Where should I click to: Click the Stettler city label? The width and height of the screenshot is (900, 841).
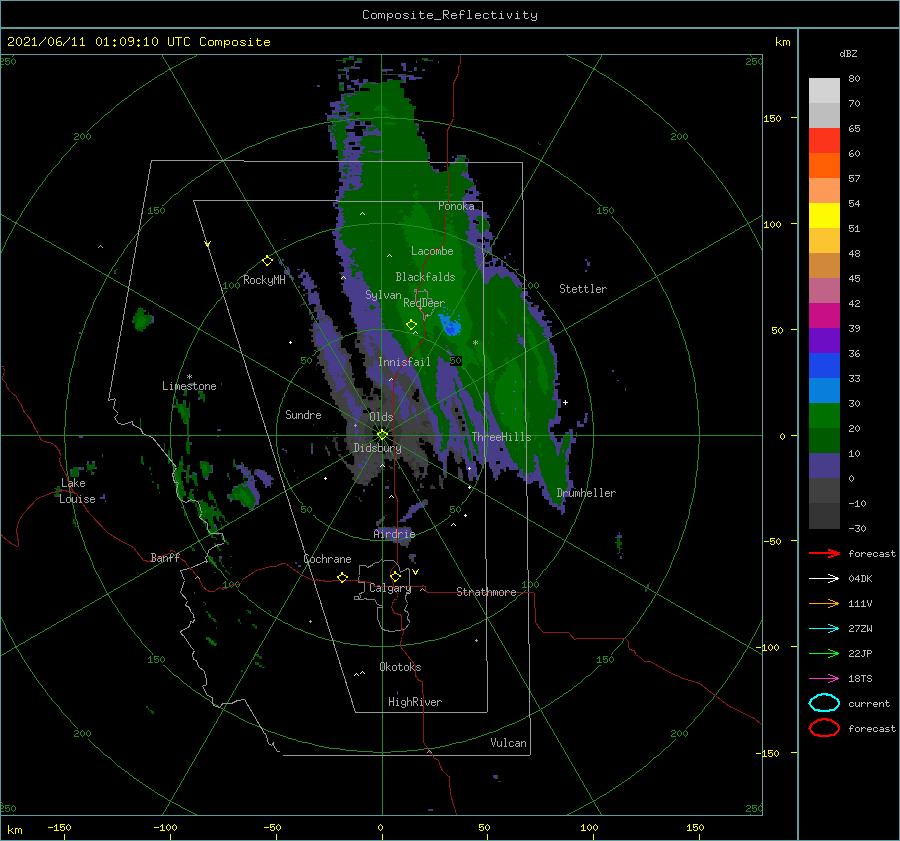[x=583, y=289]
